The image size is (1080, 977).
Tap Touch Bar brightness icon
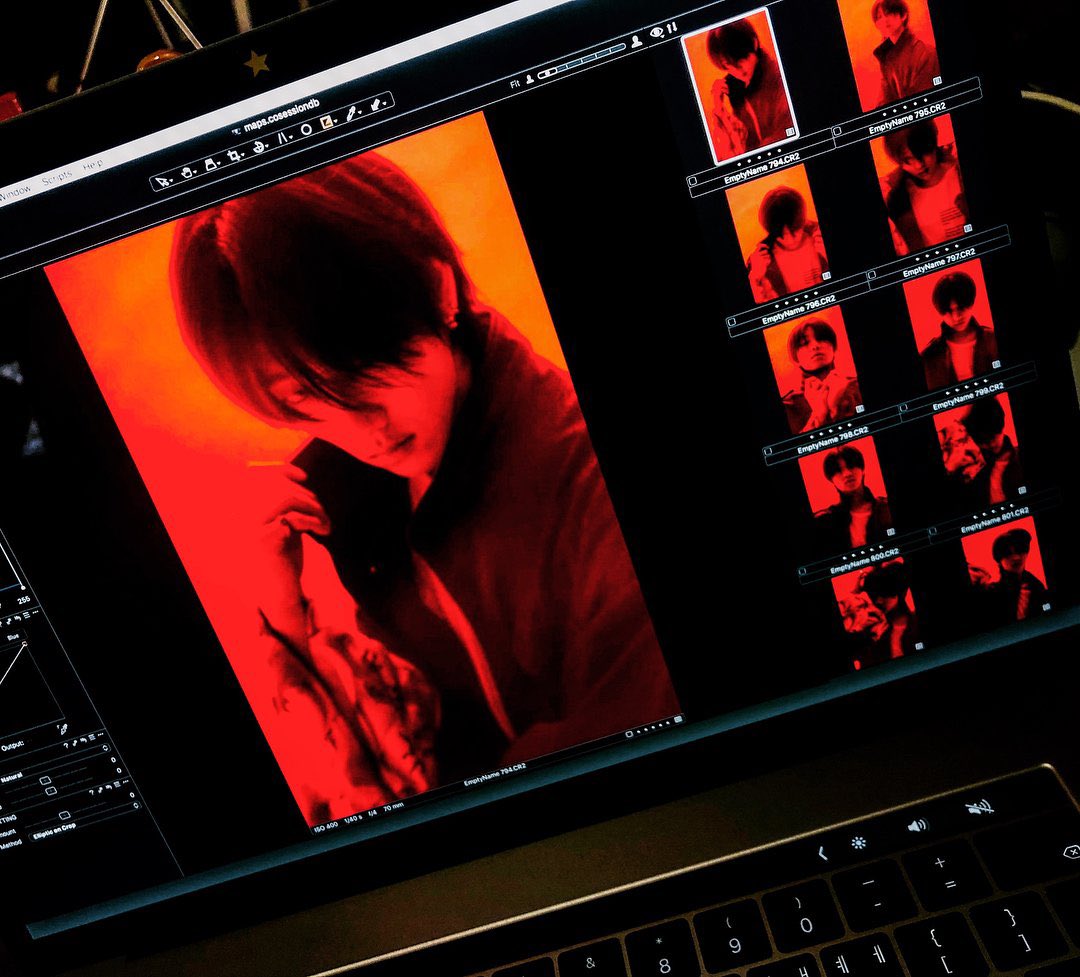(859, 842)
